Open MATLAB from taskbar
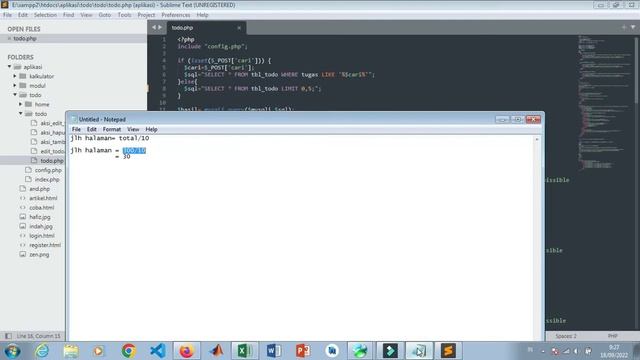640x360 pixels. pos(216,351)
